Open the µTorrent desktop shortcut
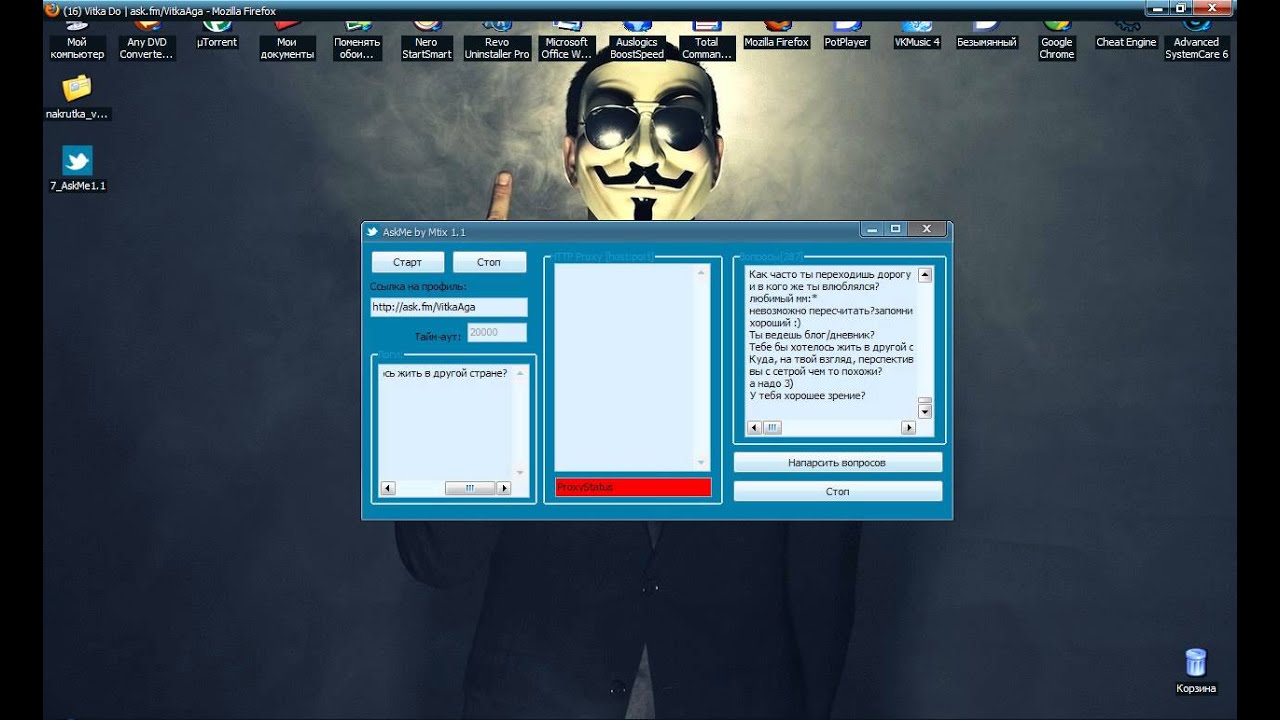This screenshot has height=720, width=1280. [x=217, y=34]
